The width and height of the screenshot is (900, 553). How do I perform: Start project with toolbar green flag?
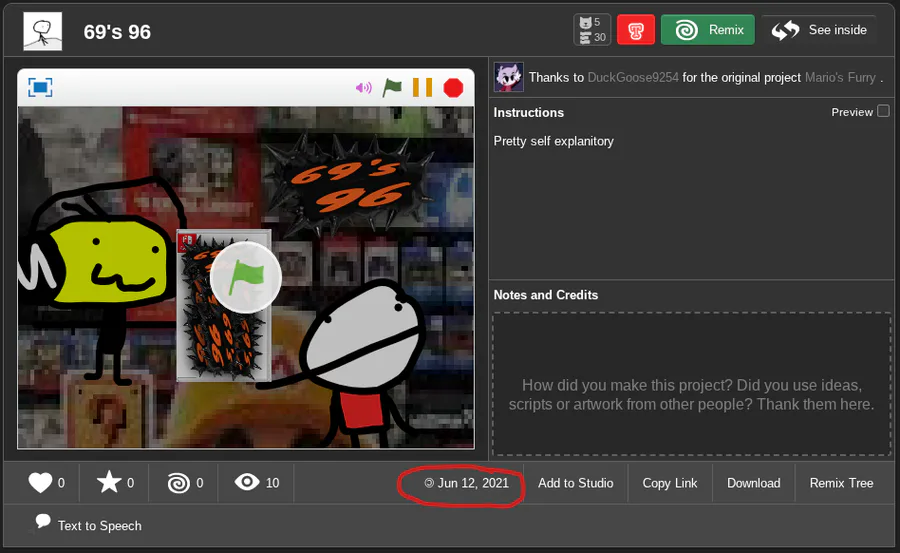tap(392, 88)
